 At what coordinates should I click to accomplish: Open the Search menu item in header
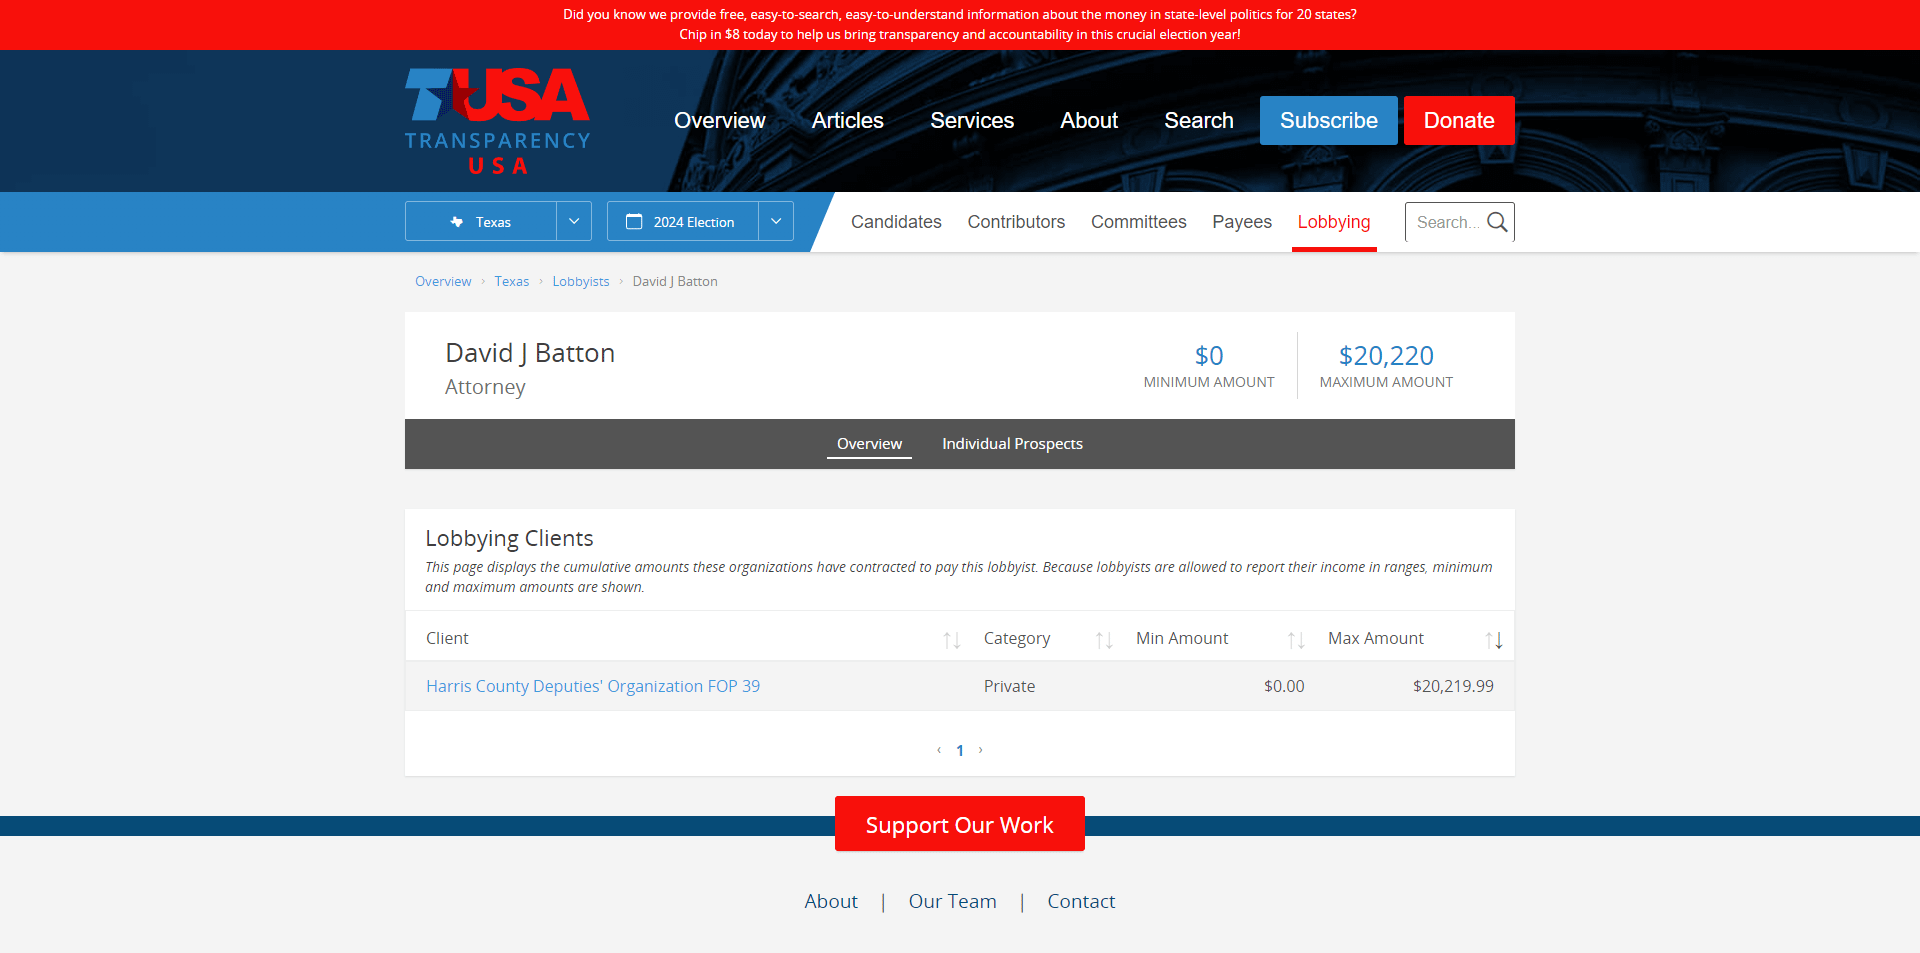click(1199, 121)
